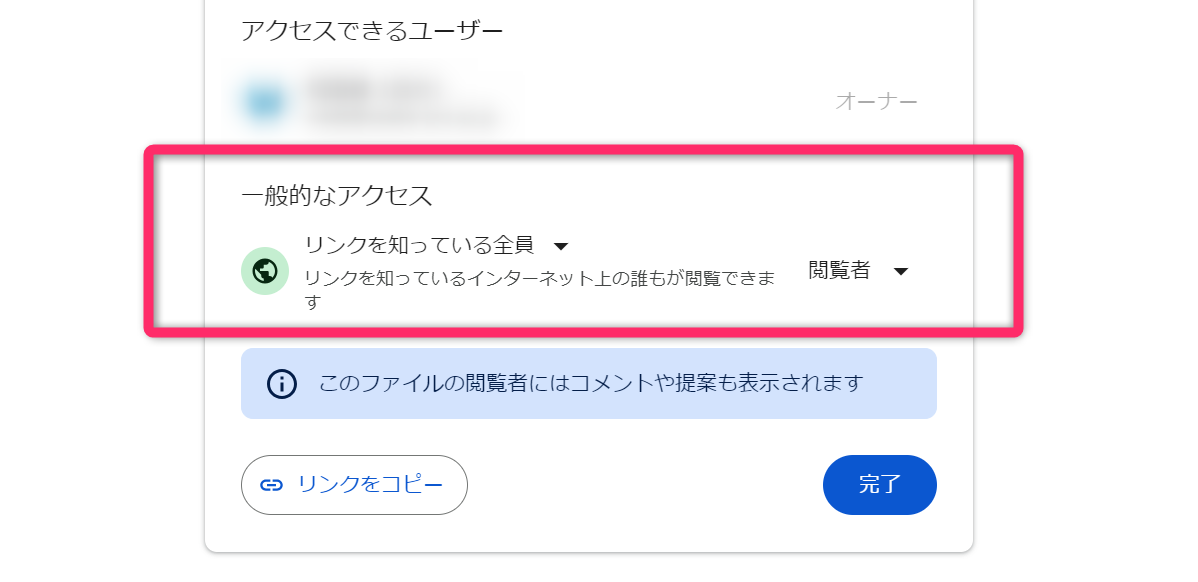This screenshot has width=1198, height=582.
Task: Click the chain link icon in the copy button
Action: click(x=271, y=485)
